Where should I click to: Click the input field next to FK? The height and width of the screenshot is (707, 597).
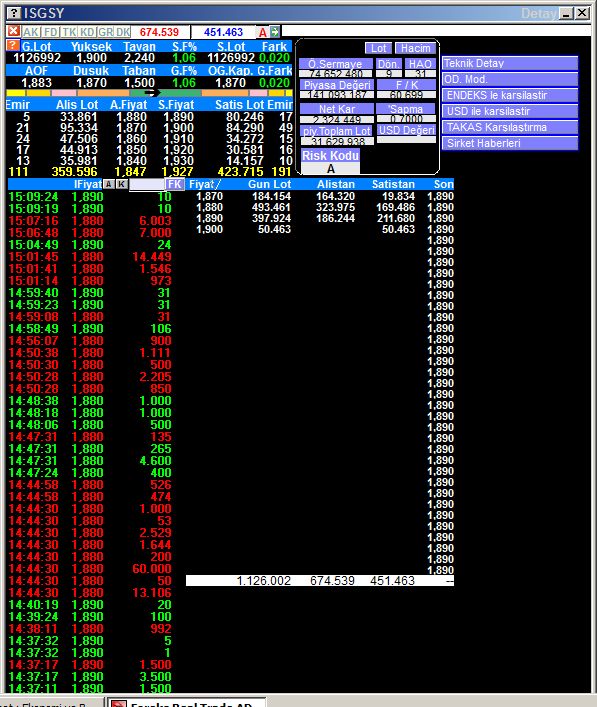coord(147,184)
